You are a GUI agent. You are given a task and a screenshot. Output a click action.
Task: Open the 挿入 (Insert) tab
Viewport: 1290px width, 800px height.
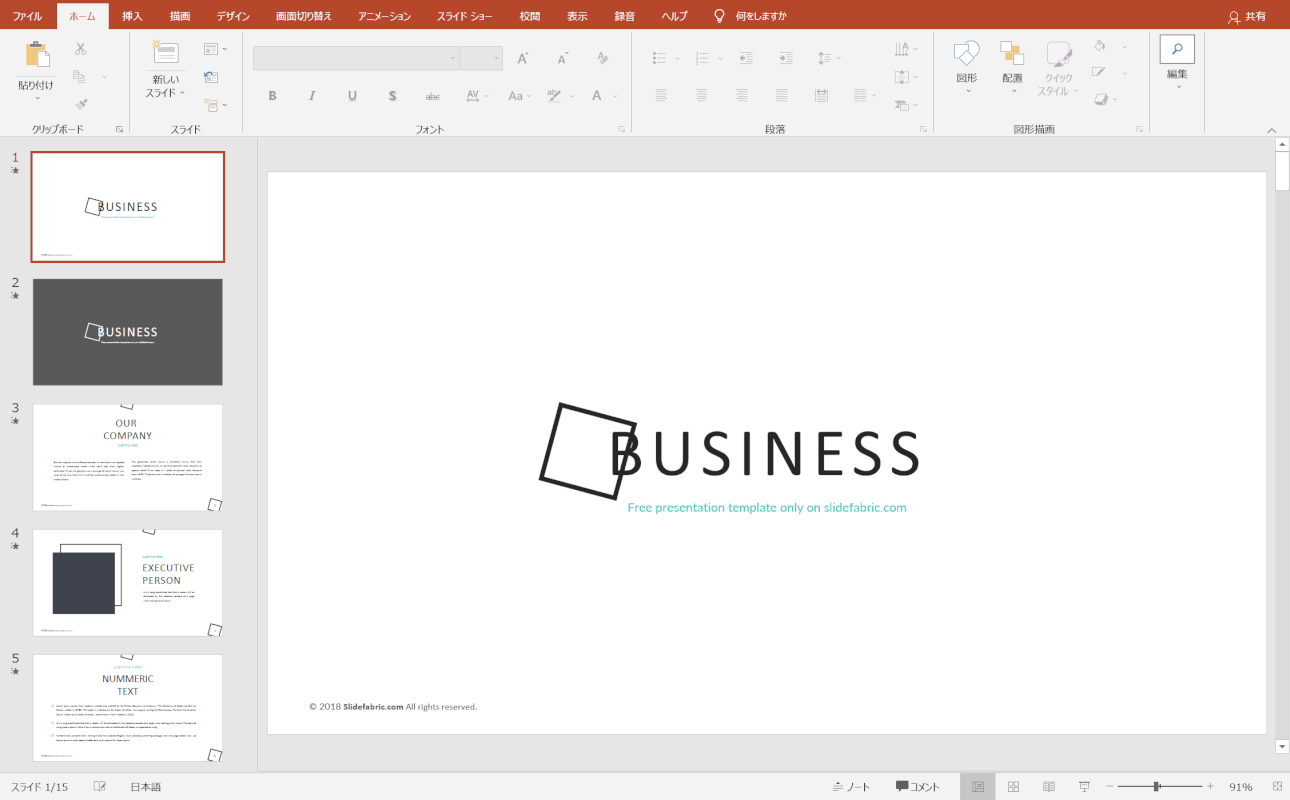[132, 16]
